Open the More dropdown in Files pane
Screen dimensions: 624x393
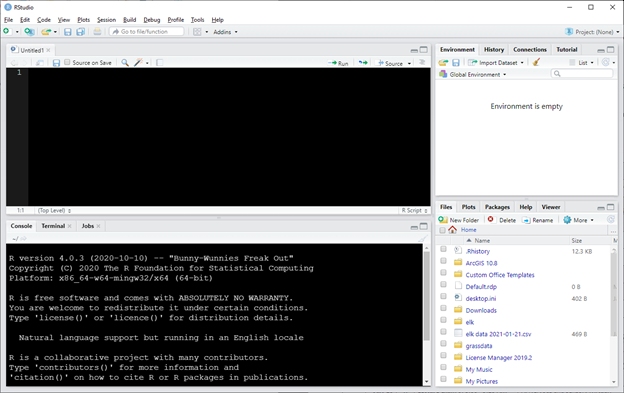[578, 220]
